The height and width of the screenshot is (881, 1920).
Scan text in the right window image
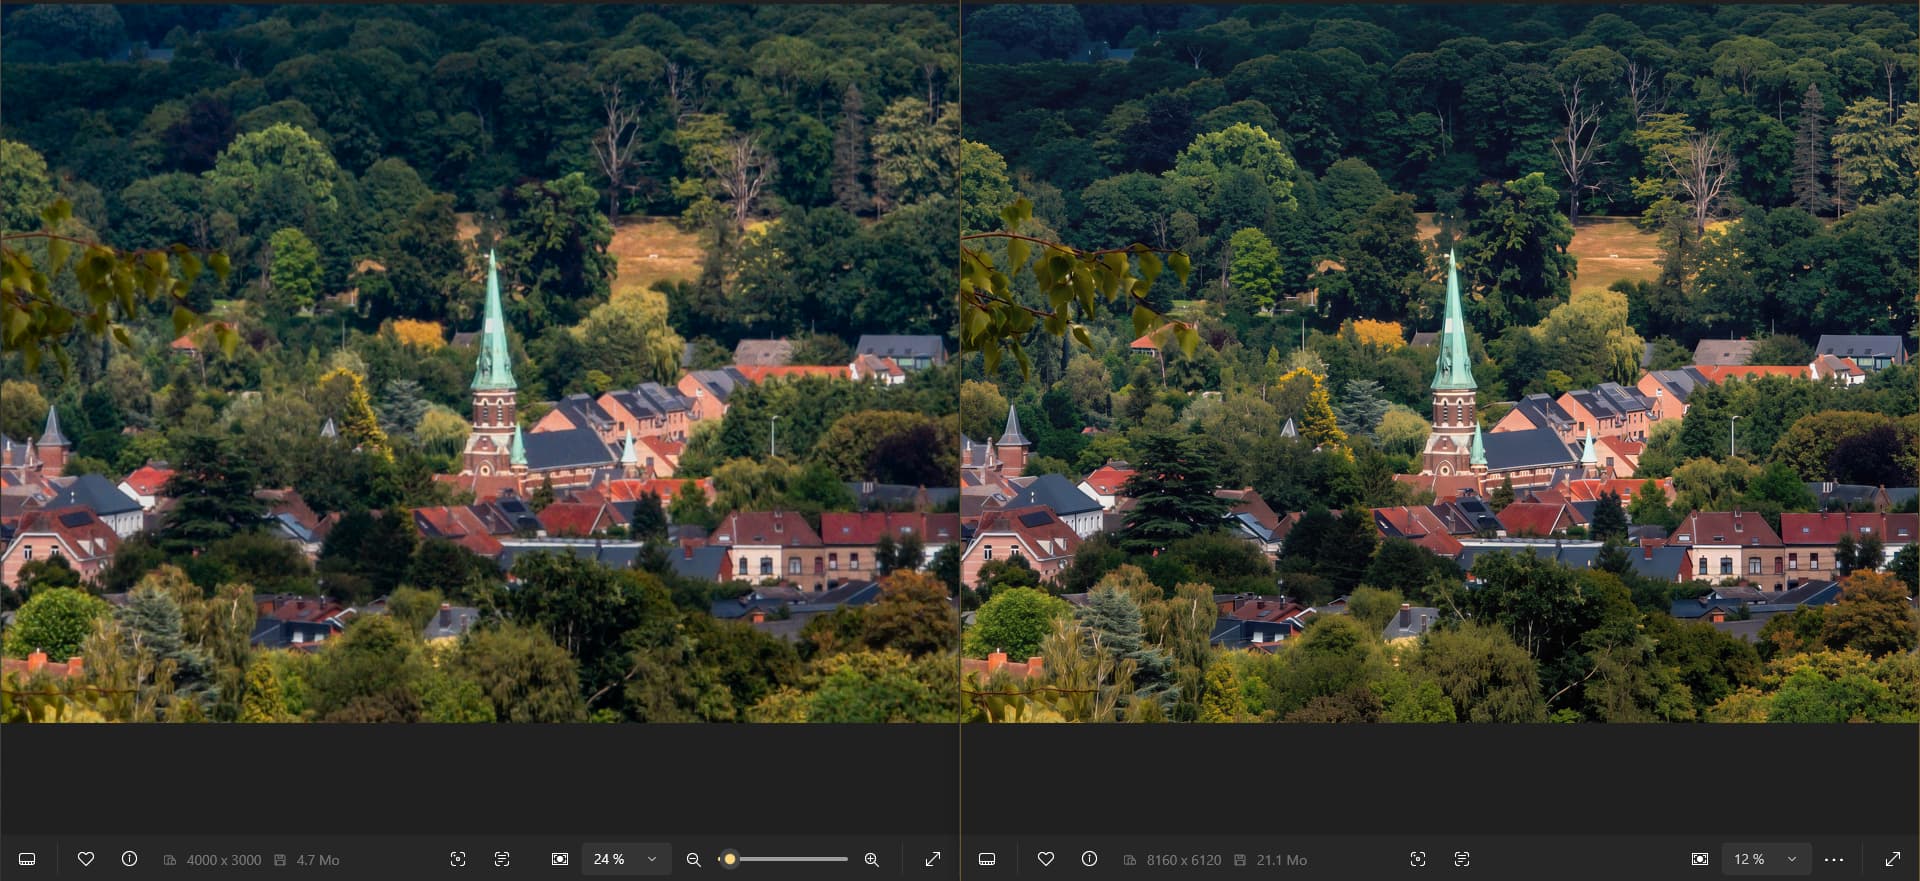click(1462, 859)
